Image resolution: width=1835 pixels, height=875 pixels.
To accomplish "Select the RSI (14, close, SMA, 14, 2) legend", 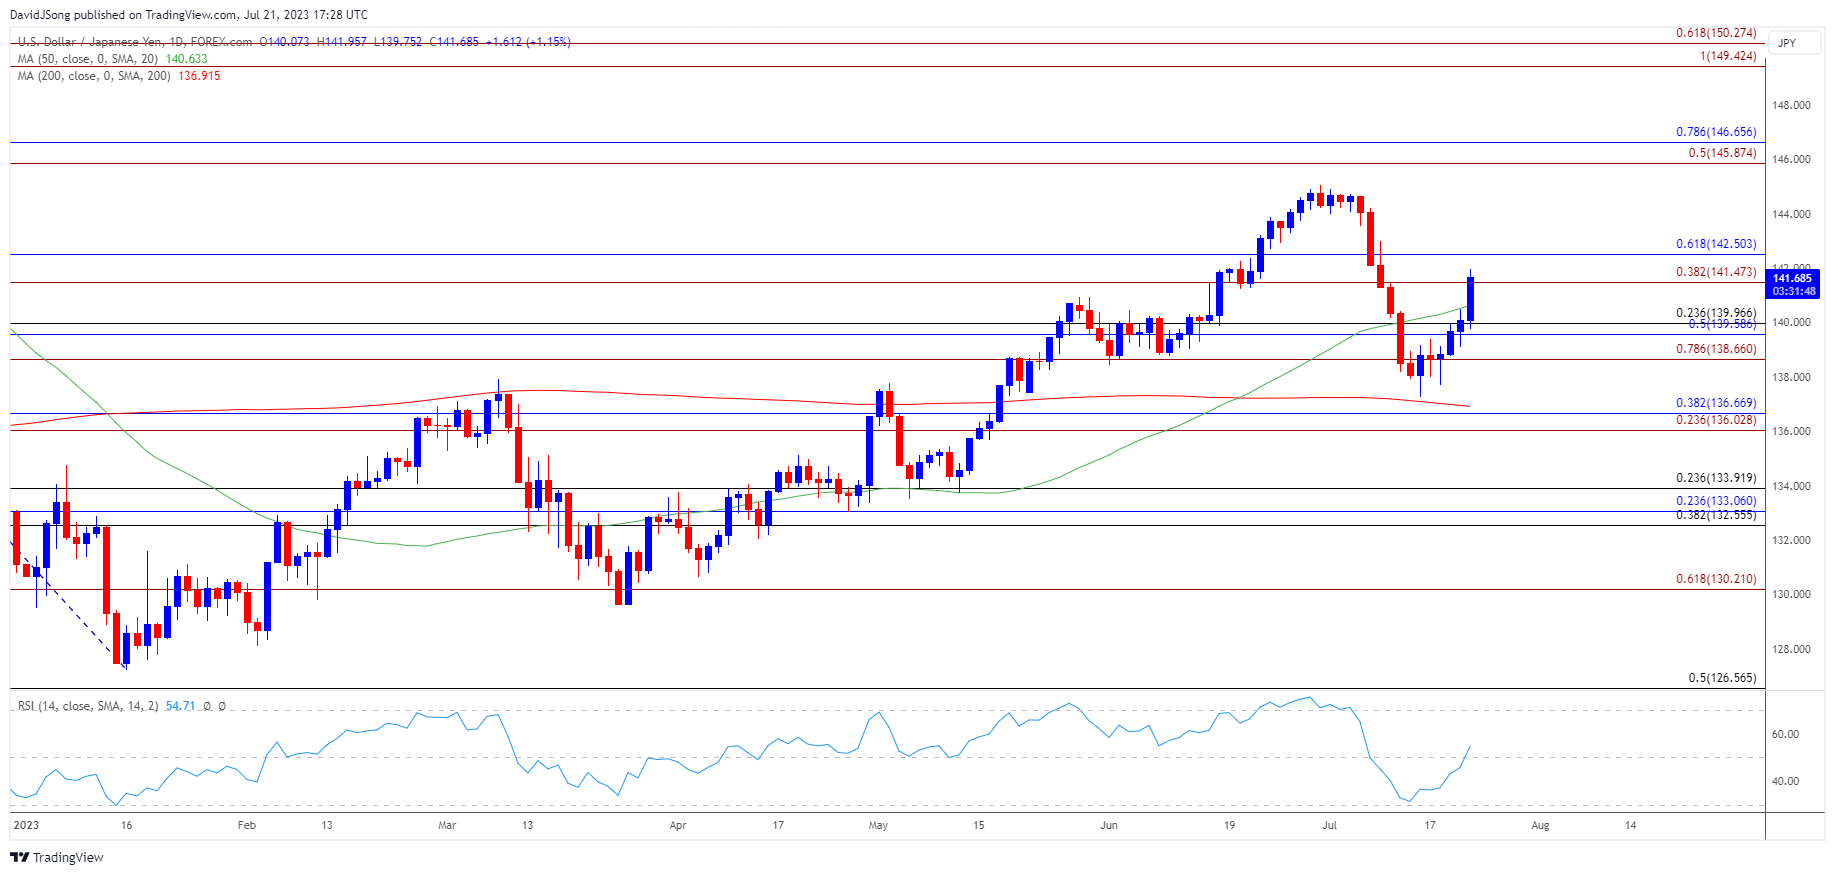I will pos(88,706).
